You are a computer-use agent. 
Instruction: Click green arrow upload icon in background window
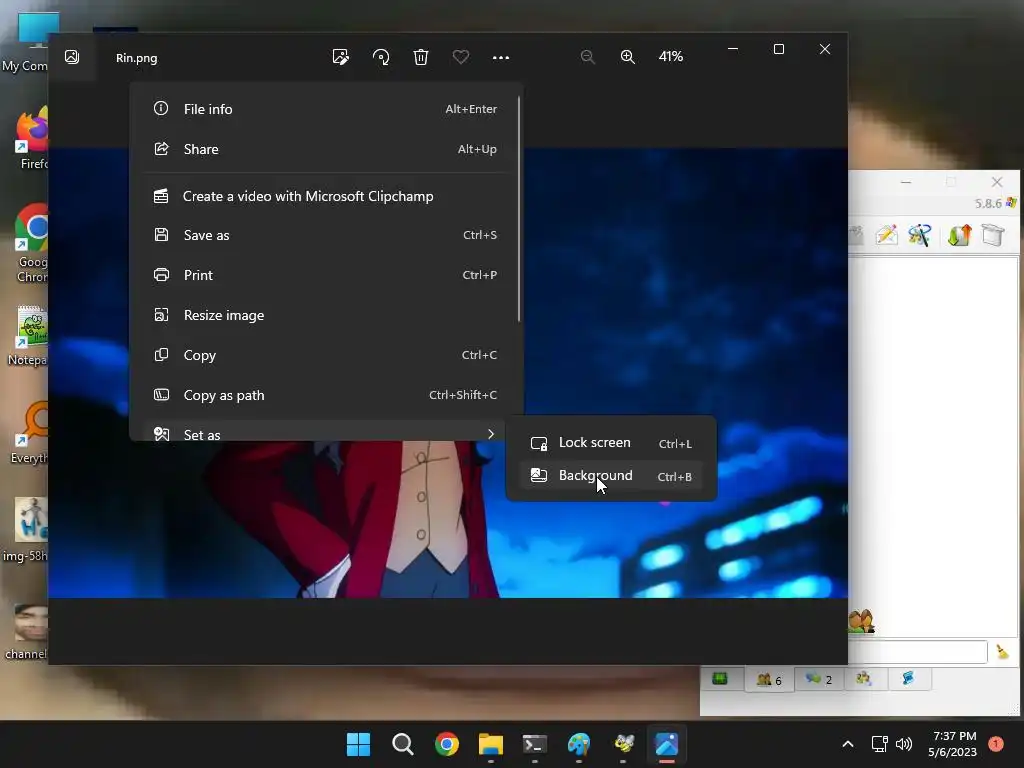pyautogui.click(x=959, y=235)
